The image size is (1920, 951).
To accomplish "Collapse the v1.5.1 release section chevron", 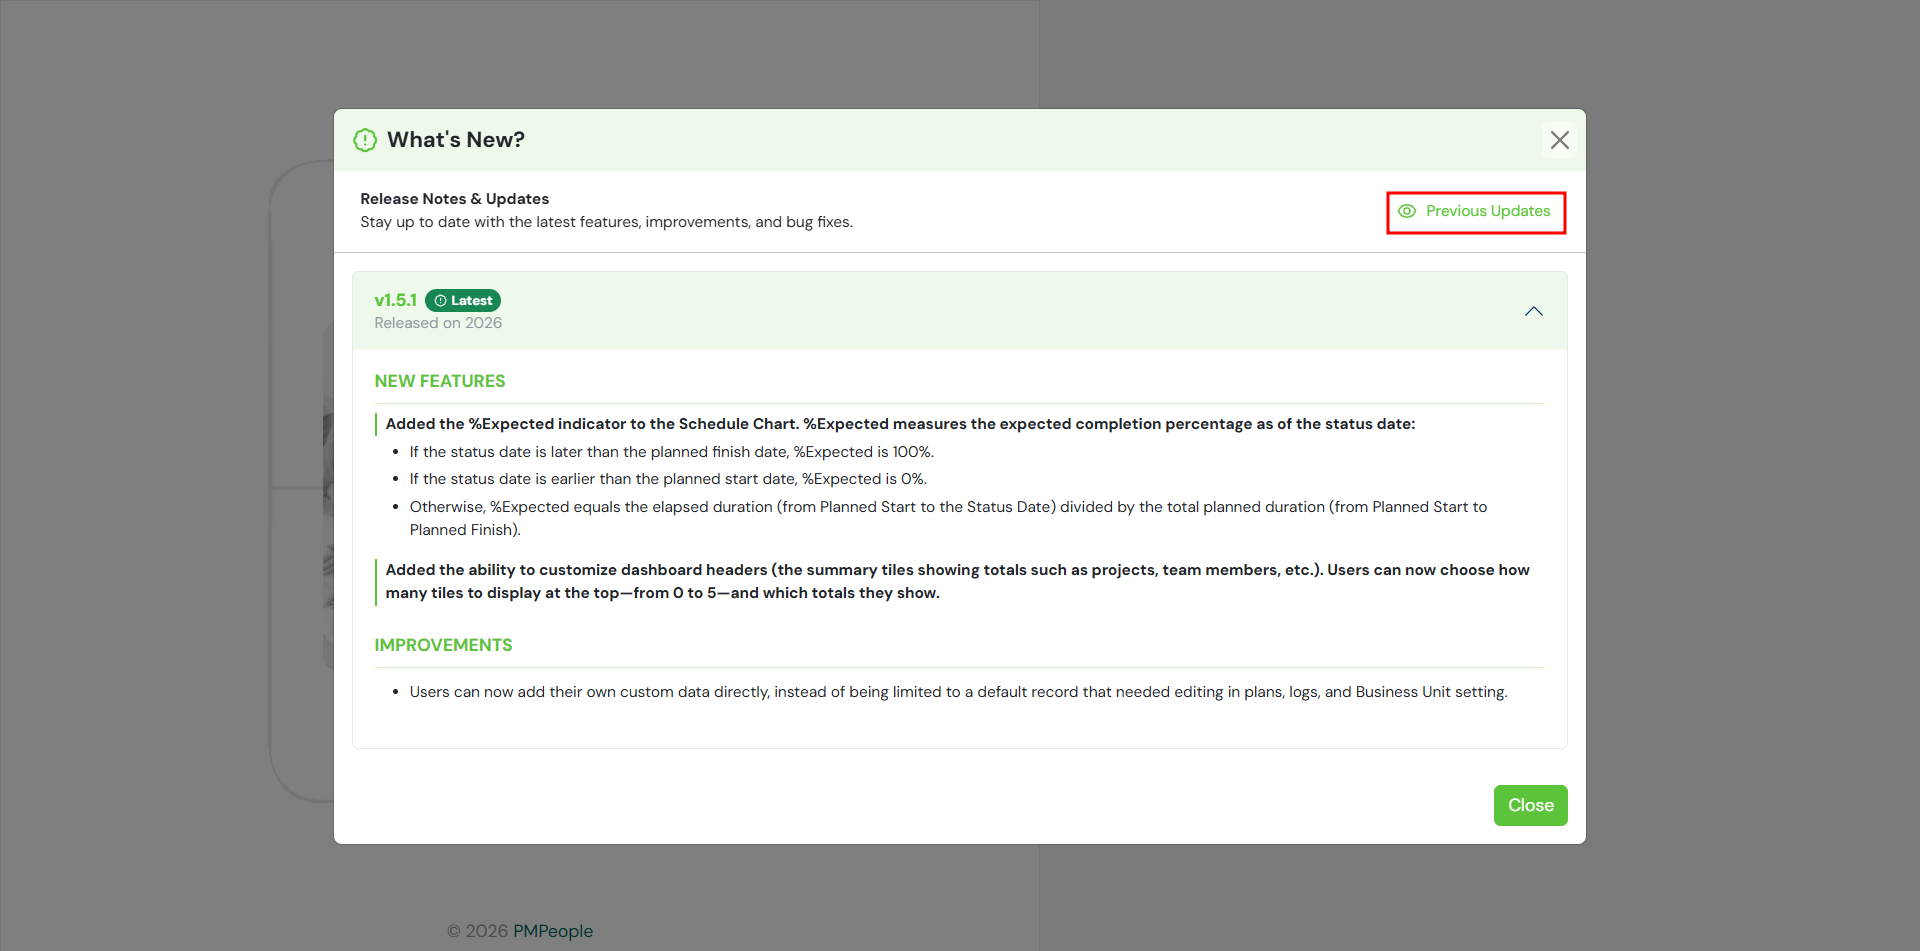I will pos(1533,311).
